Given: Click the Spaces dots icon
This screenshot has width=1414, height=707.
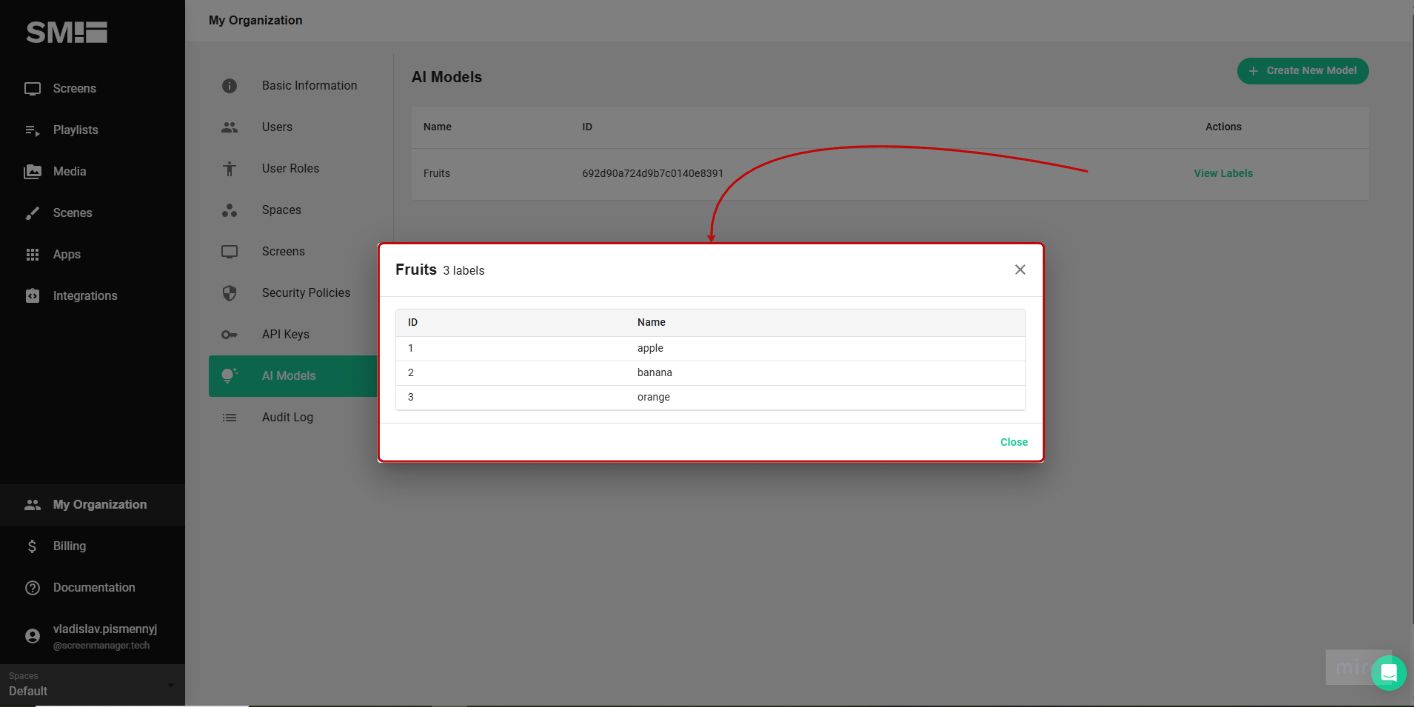Looking at the screenshot, I should click(x=229, y=210).
